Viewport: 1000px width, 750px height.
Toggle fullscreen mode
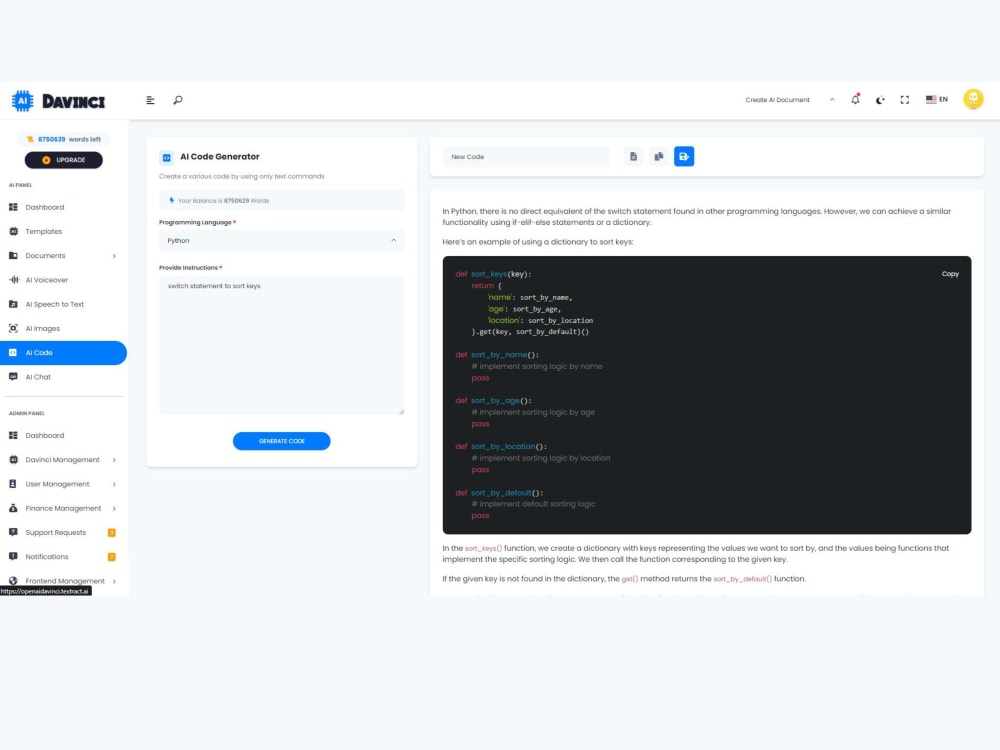tap(905, 100)
